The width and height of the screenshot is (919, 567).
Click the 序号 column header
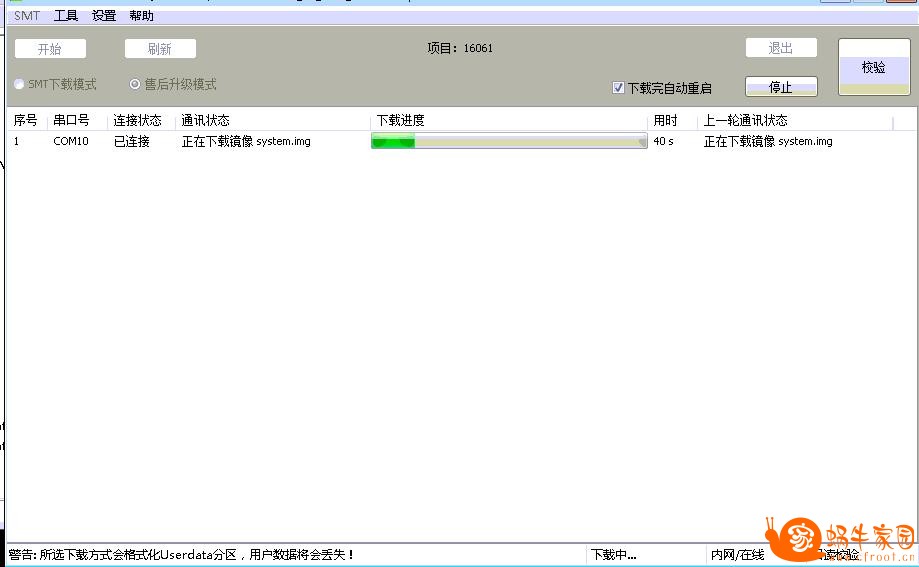tap(25, 120)
